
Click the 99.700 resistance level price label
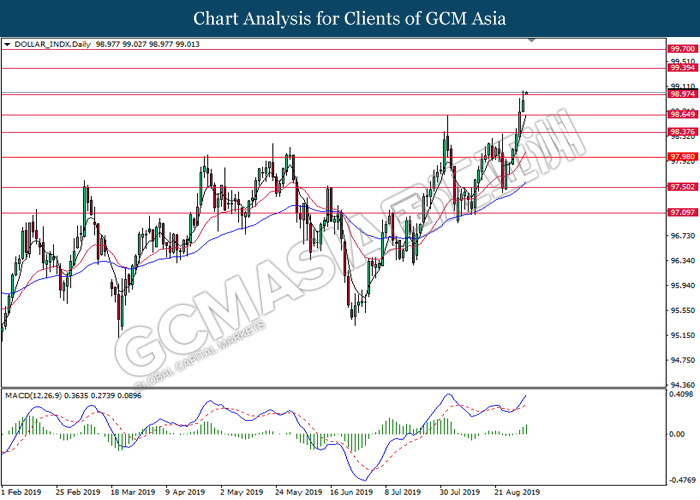pos(683,49)
